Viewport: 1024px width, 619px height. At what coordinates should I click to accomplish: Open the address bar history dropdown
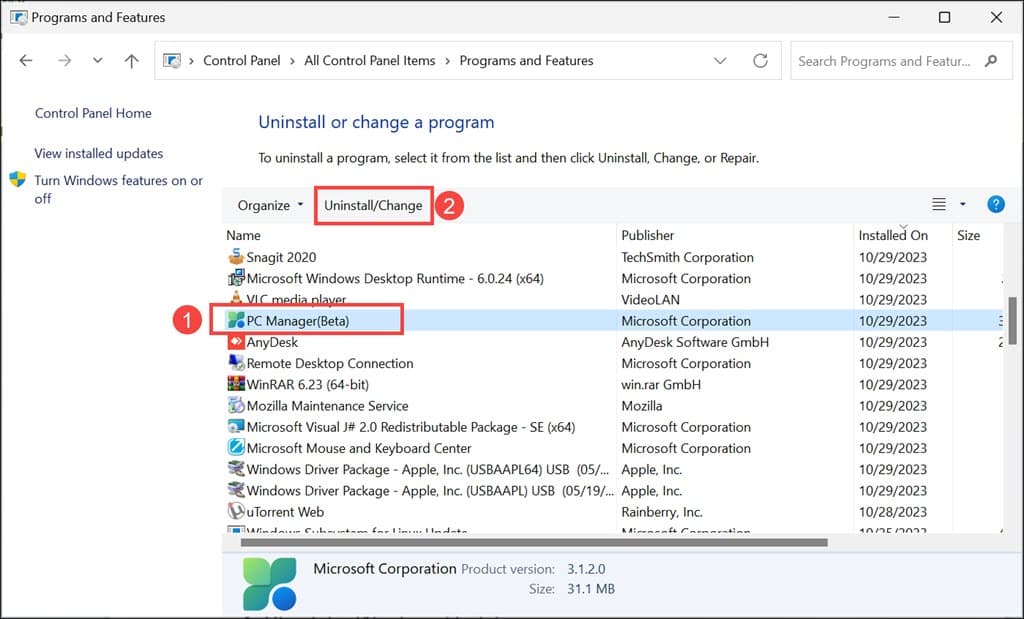(x=720, y=61)
